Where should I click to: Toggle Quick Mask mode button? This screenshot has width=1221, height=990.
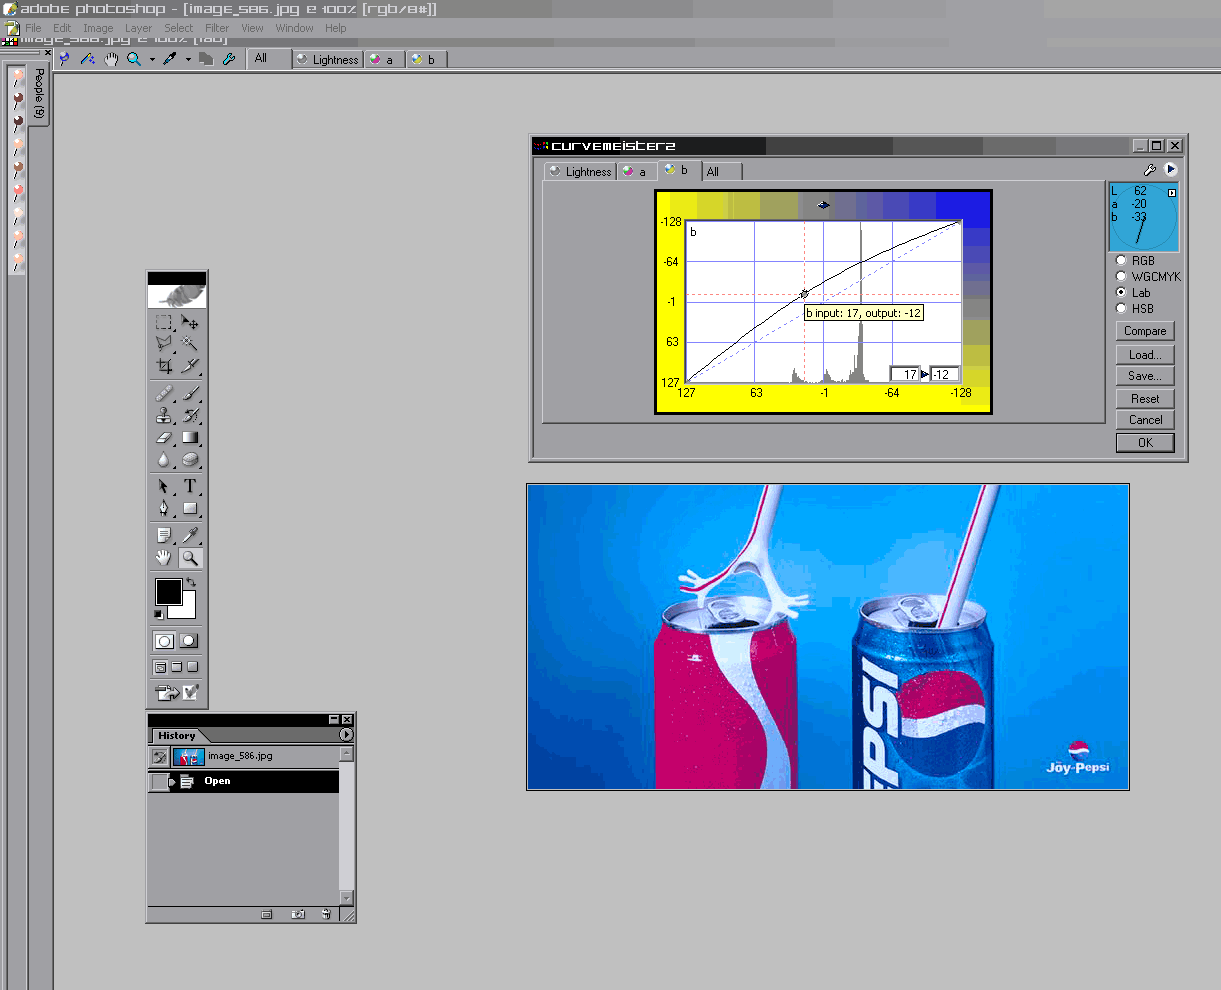[x=188, y=641]
